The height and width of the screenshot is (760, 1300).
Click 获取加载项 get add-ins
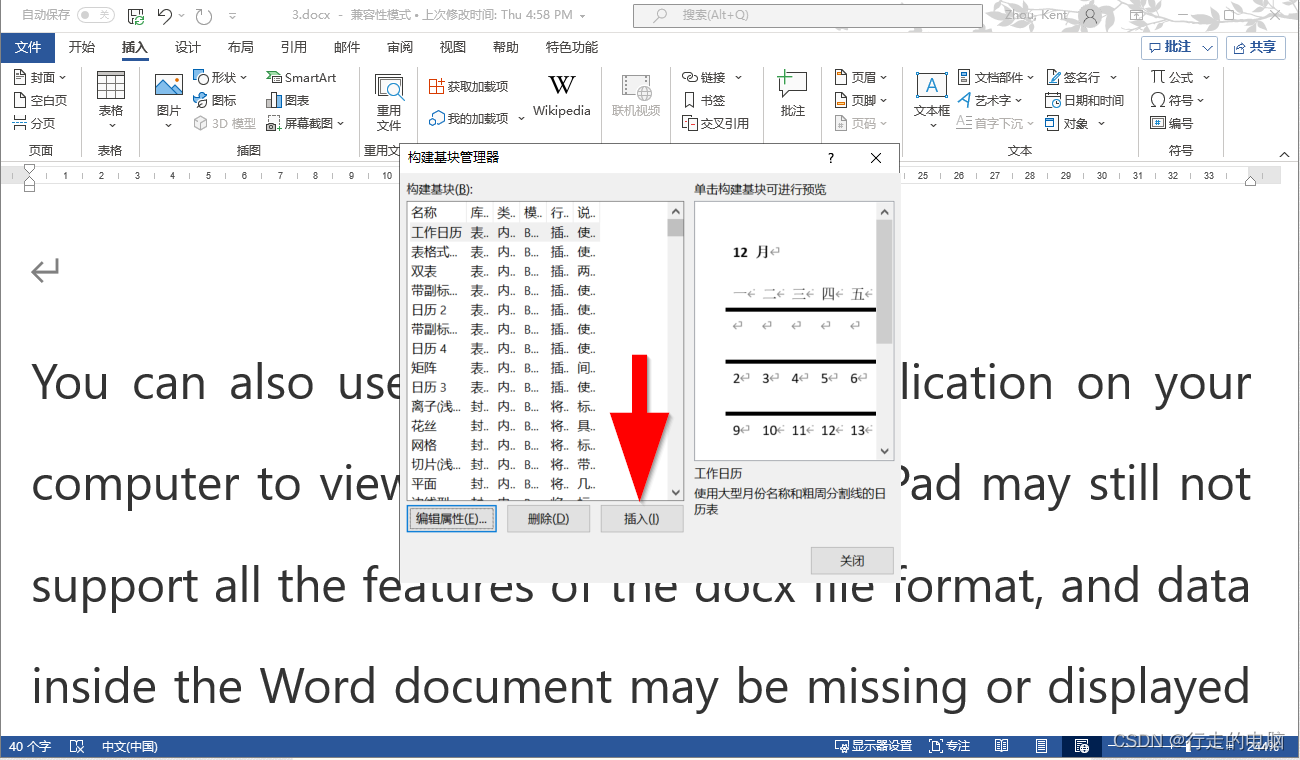click(x=469, y=87)
